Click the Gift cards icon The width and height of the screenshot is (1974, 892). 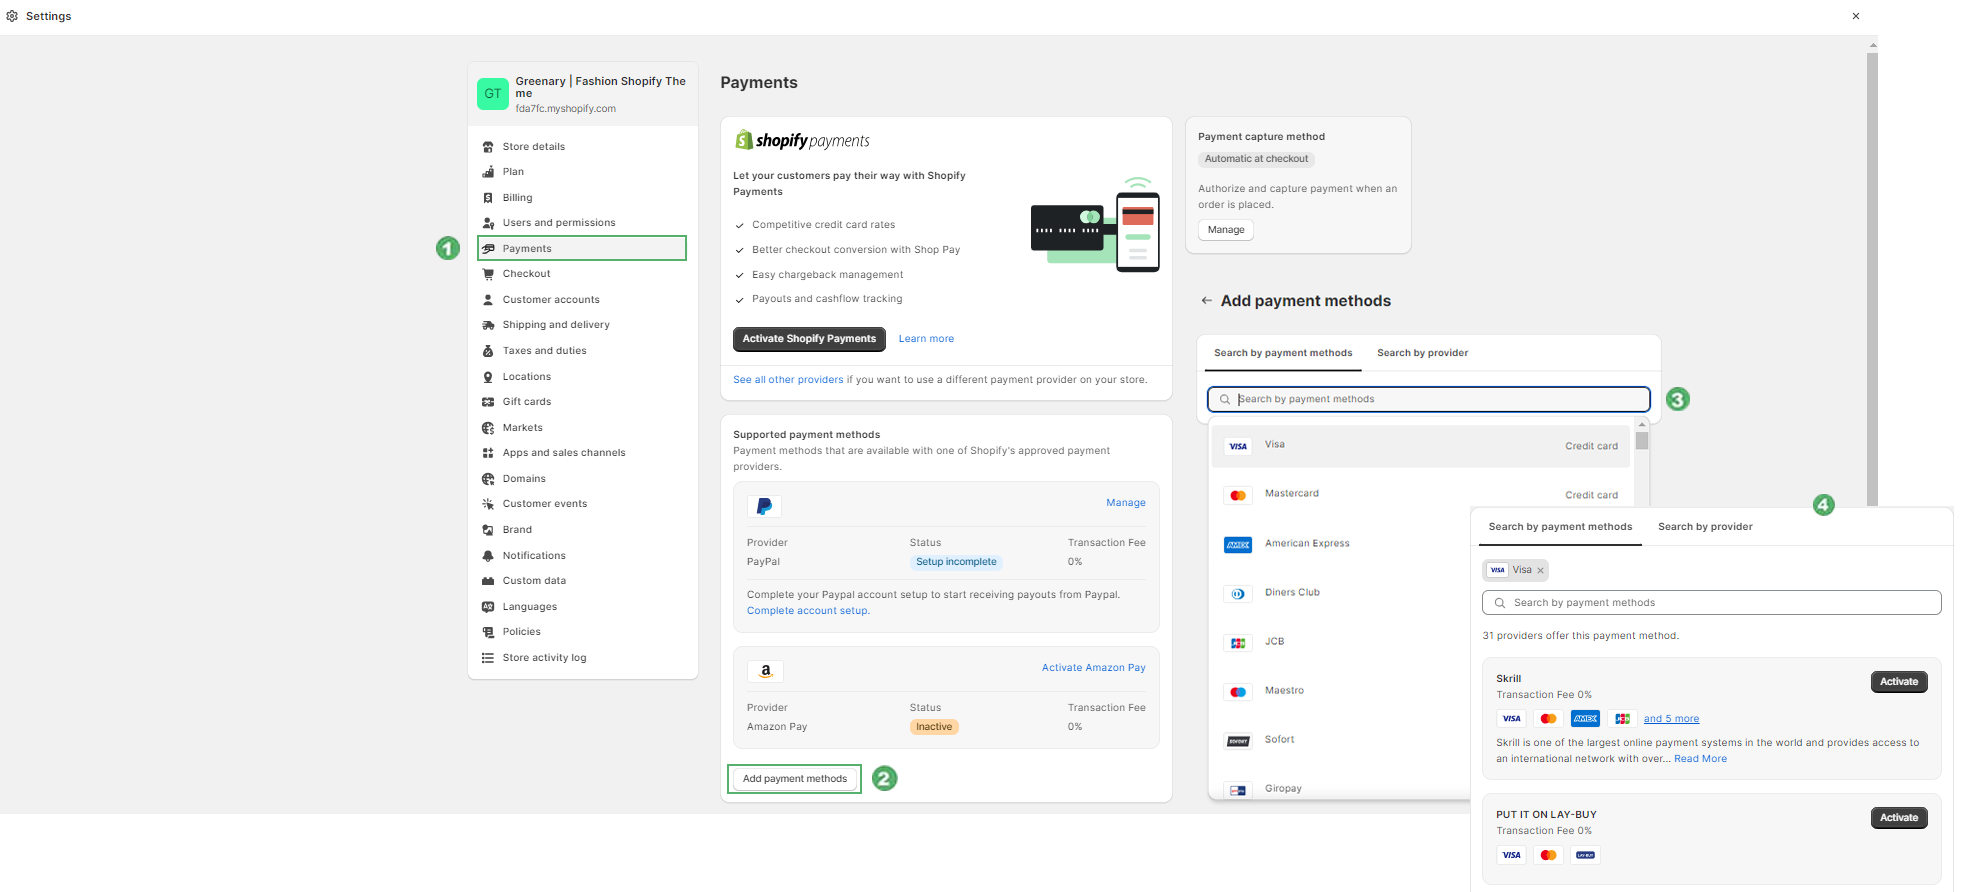(488, 402)
